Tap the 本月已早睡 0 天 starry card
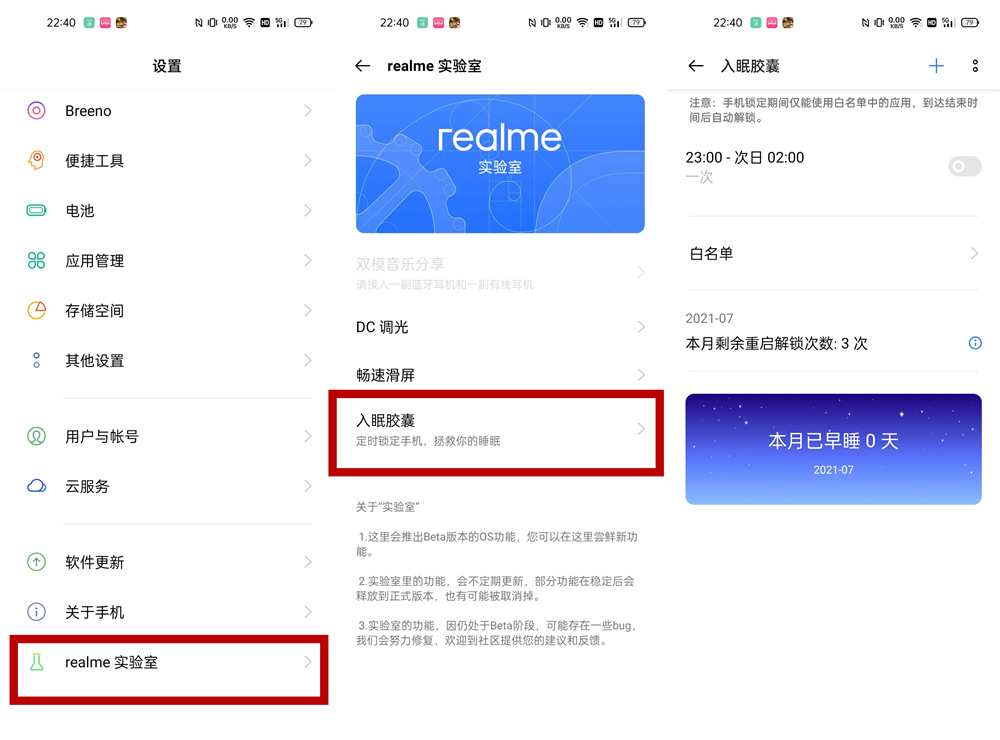This screenshot has width=1000, height=740. pos(833,448)
